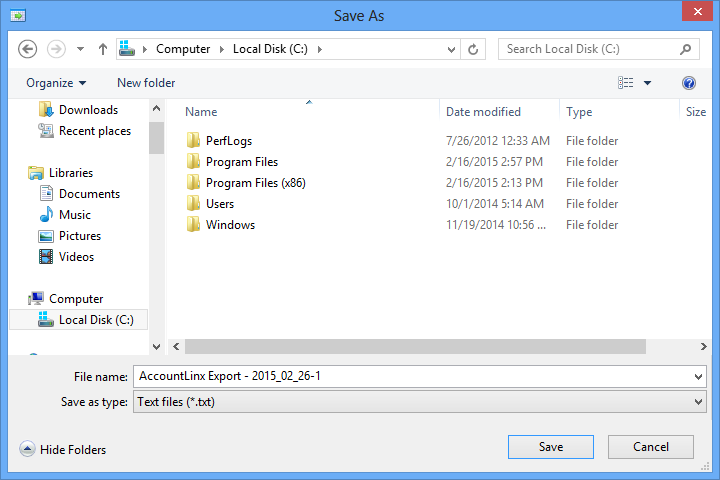
Task: Click the Cancel button
Action: 651,447
